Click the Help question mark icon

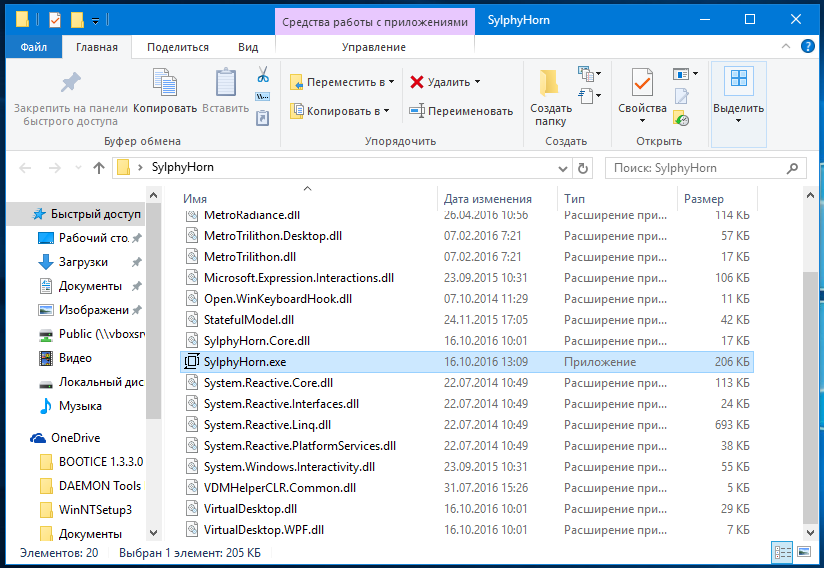pos(808,46)
